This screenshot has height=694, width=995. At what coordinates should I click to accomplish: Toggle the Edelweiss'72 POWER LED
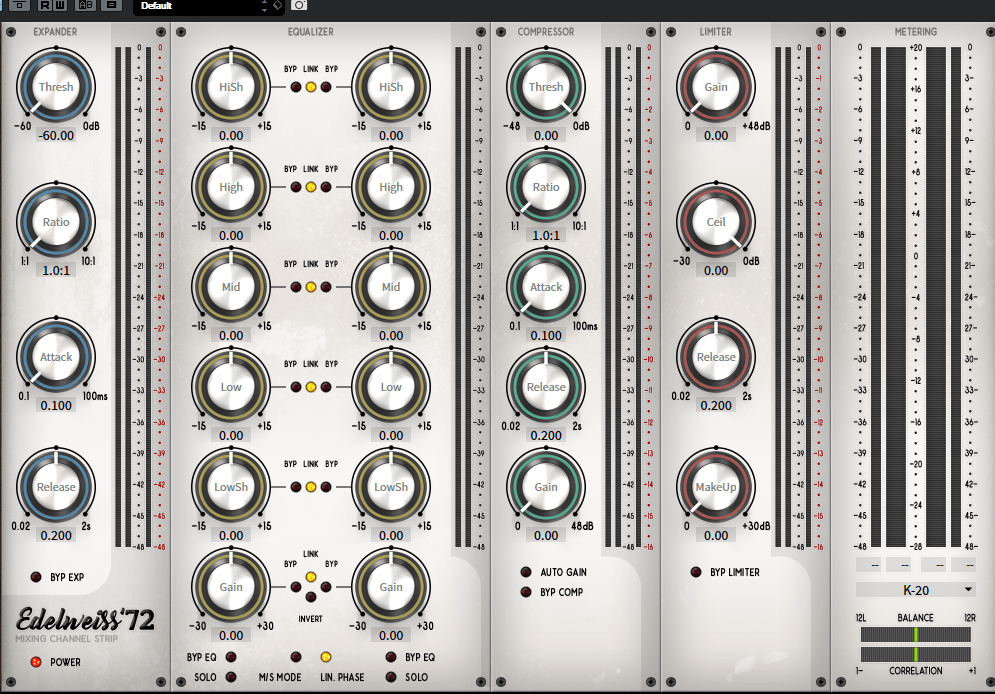click(x=36, y=662)
